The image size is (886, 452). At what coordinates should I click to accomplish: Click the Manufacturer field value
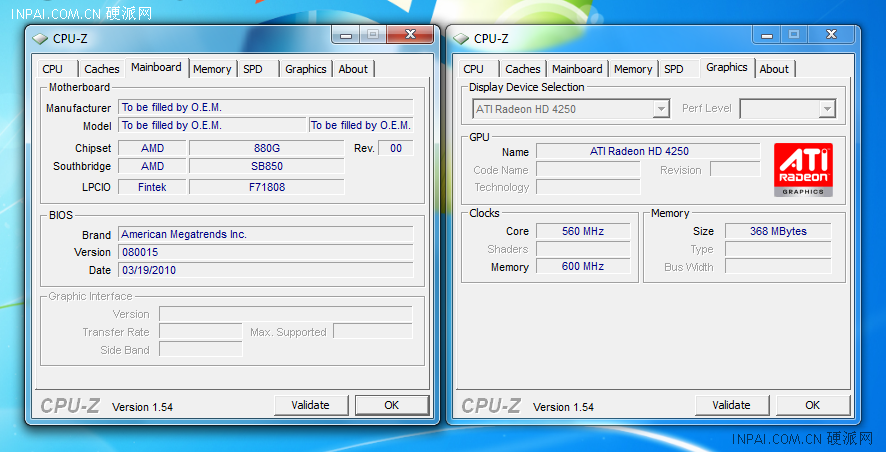[266, 107]
